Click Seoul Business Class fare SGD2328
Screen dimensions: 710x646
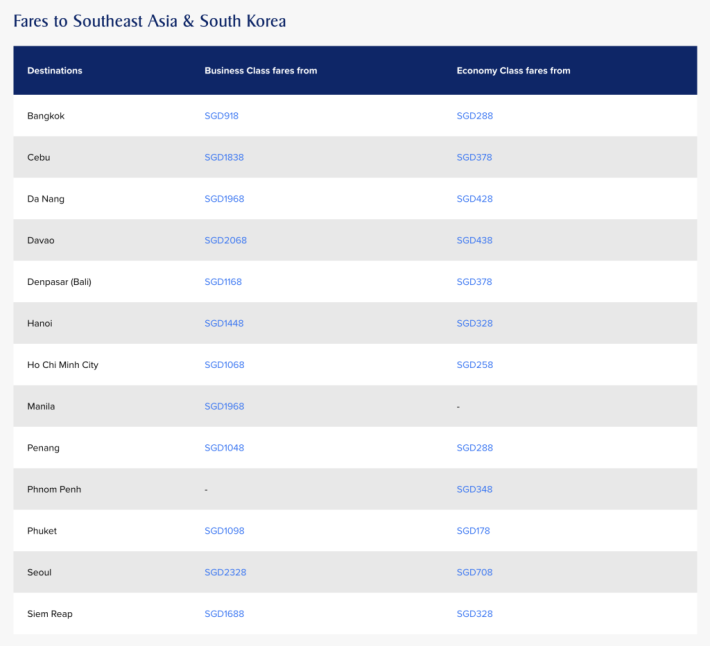[224, 573]
